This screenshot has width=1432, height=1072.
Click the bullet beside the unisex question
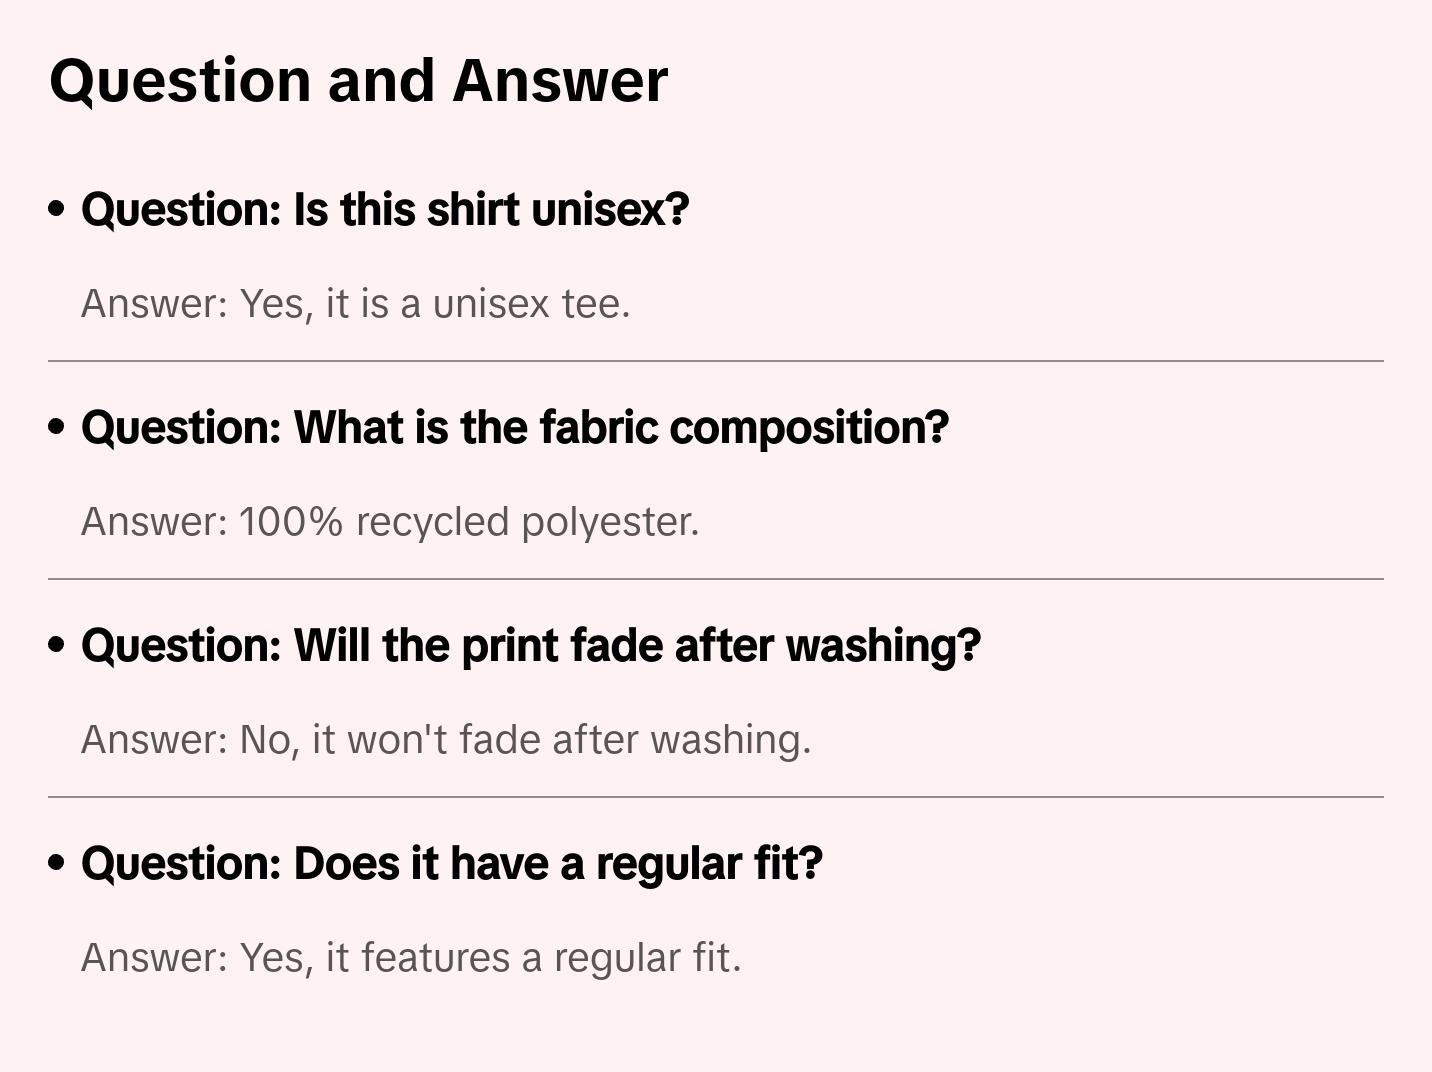coord(57,209)
